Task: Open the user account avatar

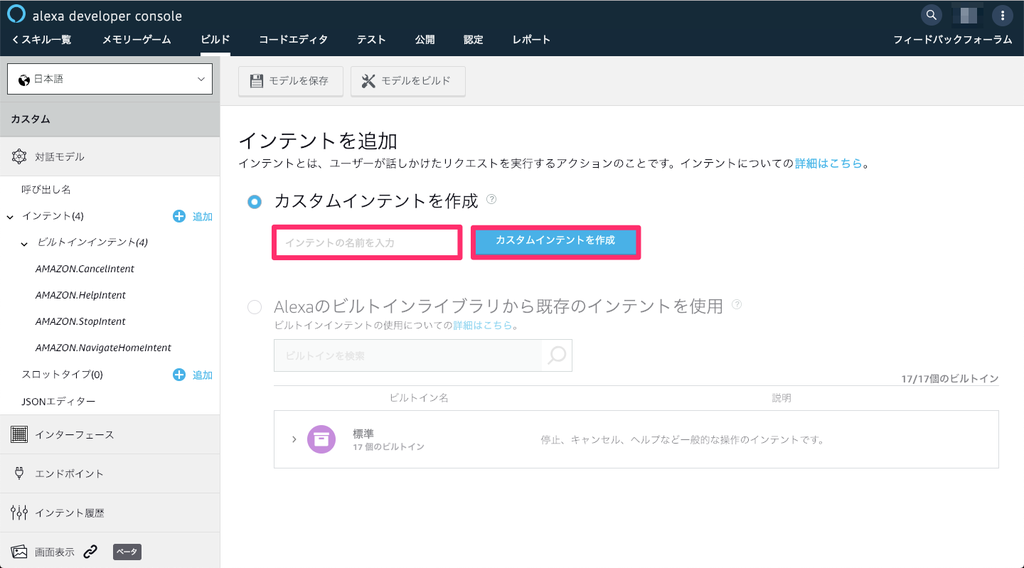Action: click(x=968, y=15)
